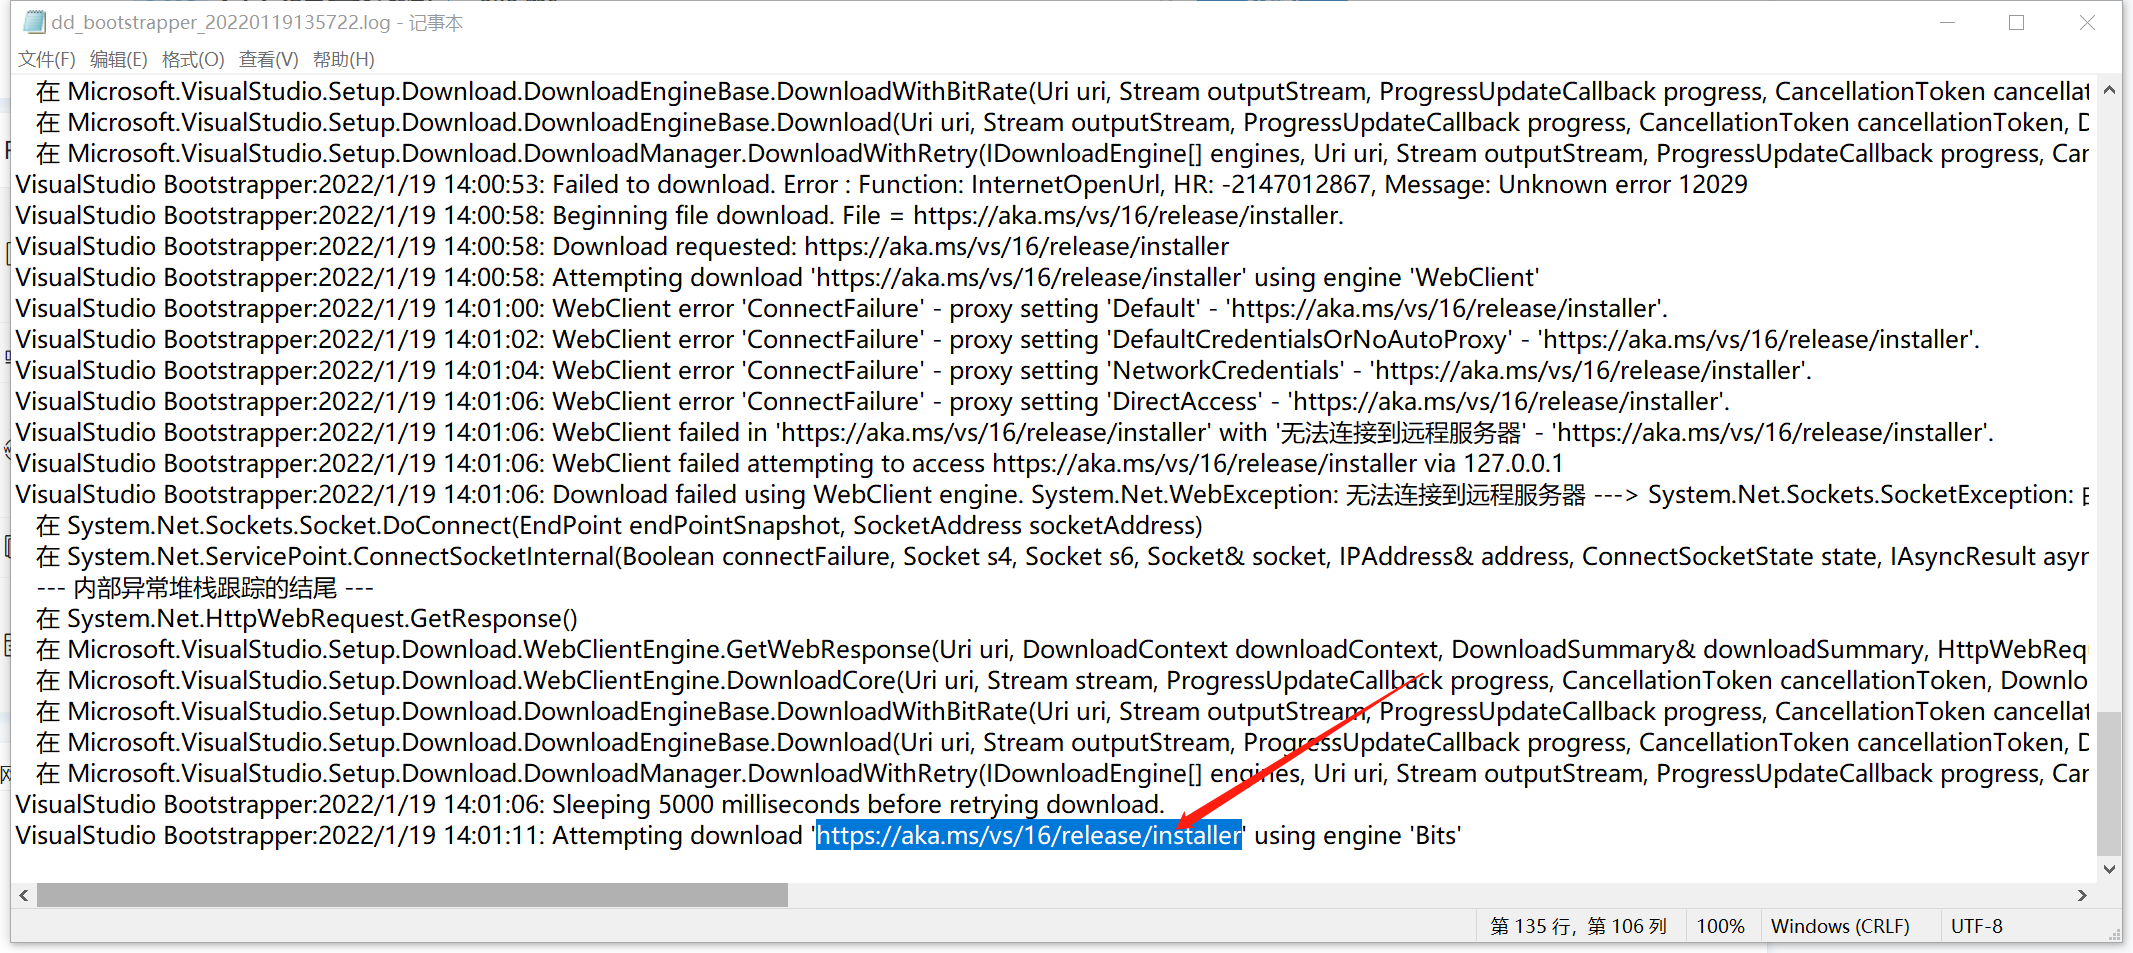Click the 'WebClientEngine.DownloadCore' line
Viewport: 2133px width, 953px height.
pyautogui.click(x=1062, y=680)
